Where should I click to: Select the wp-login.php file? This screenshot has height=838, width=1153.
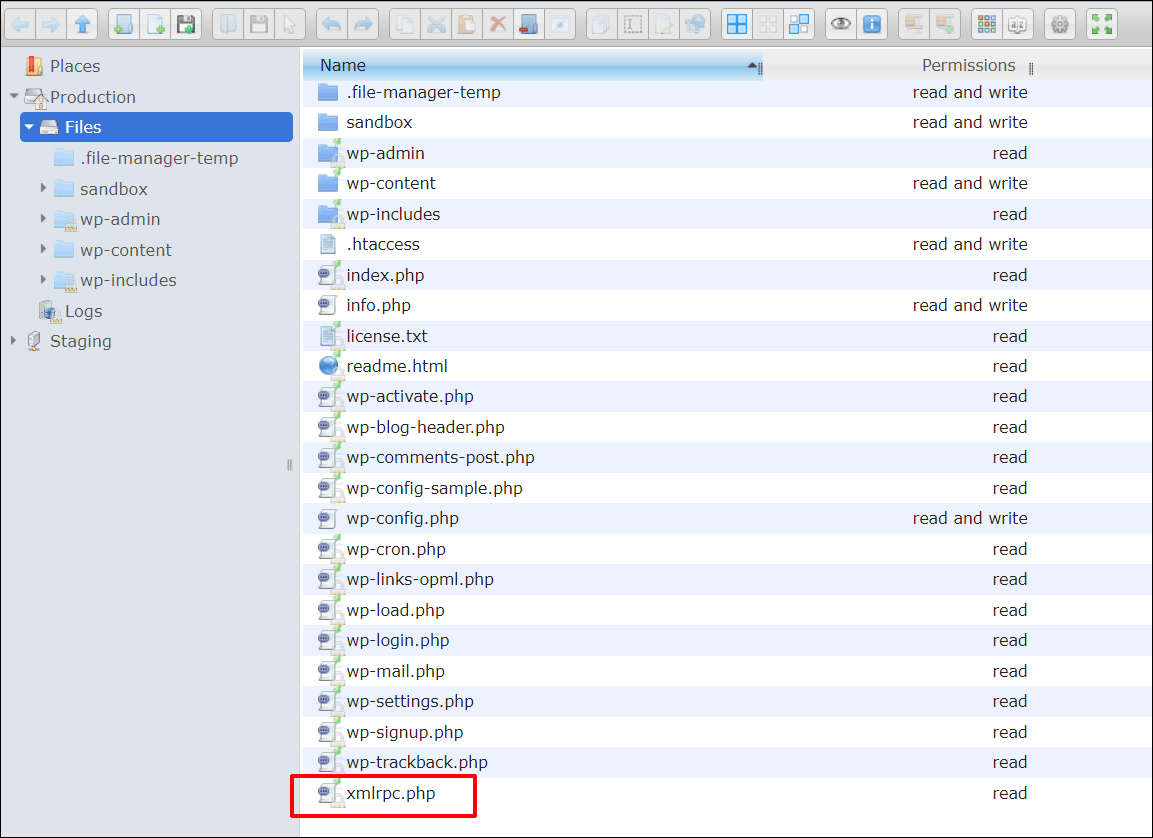click(x=727, y=640)
